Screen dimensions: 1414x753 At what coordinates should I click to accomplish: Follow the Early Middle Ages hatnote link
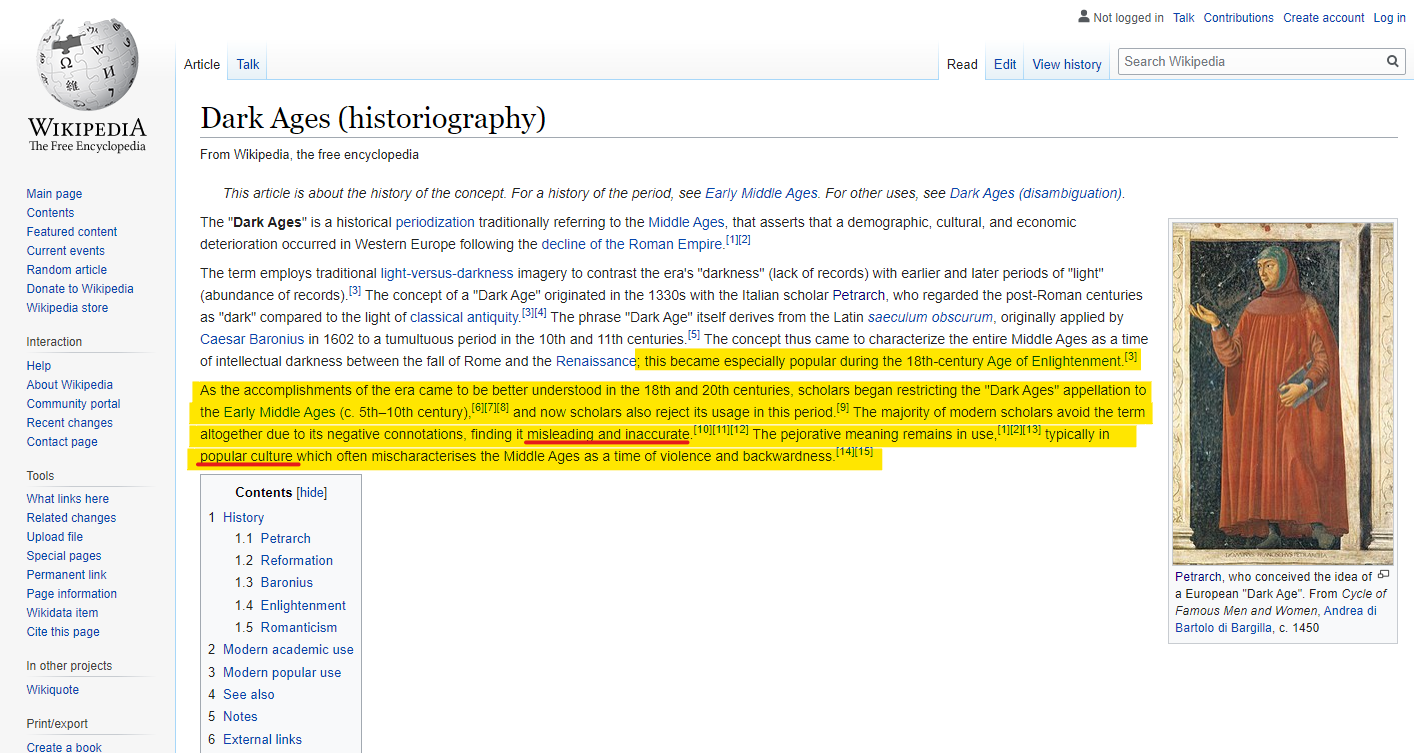761,193
